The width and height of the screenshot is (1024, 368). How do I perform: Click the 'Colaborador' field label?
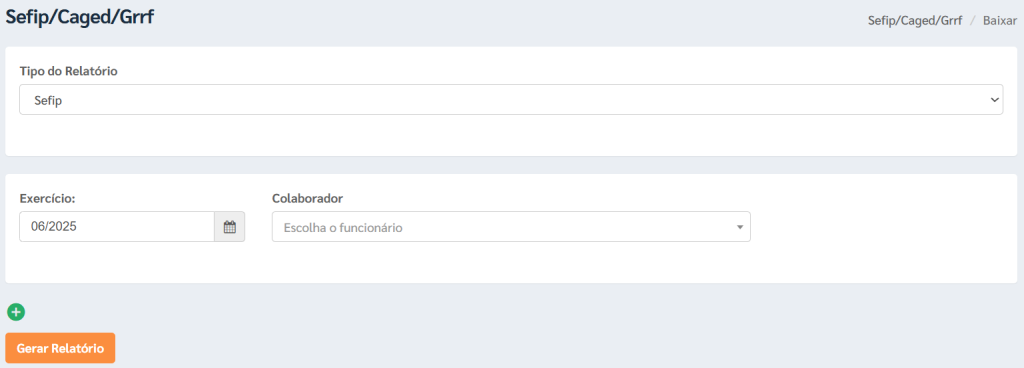coord(308,198)
